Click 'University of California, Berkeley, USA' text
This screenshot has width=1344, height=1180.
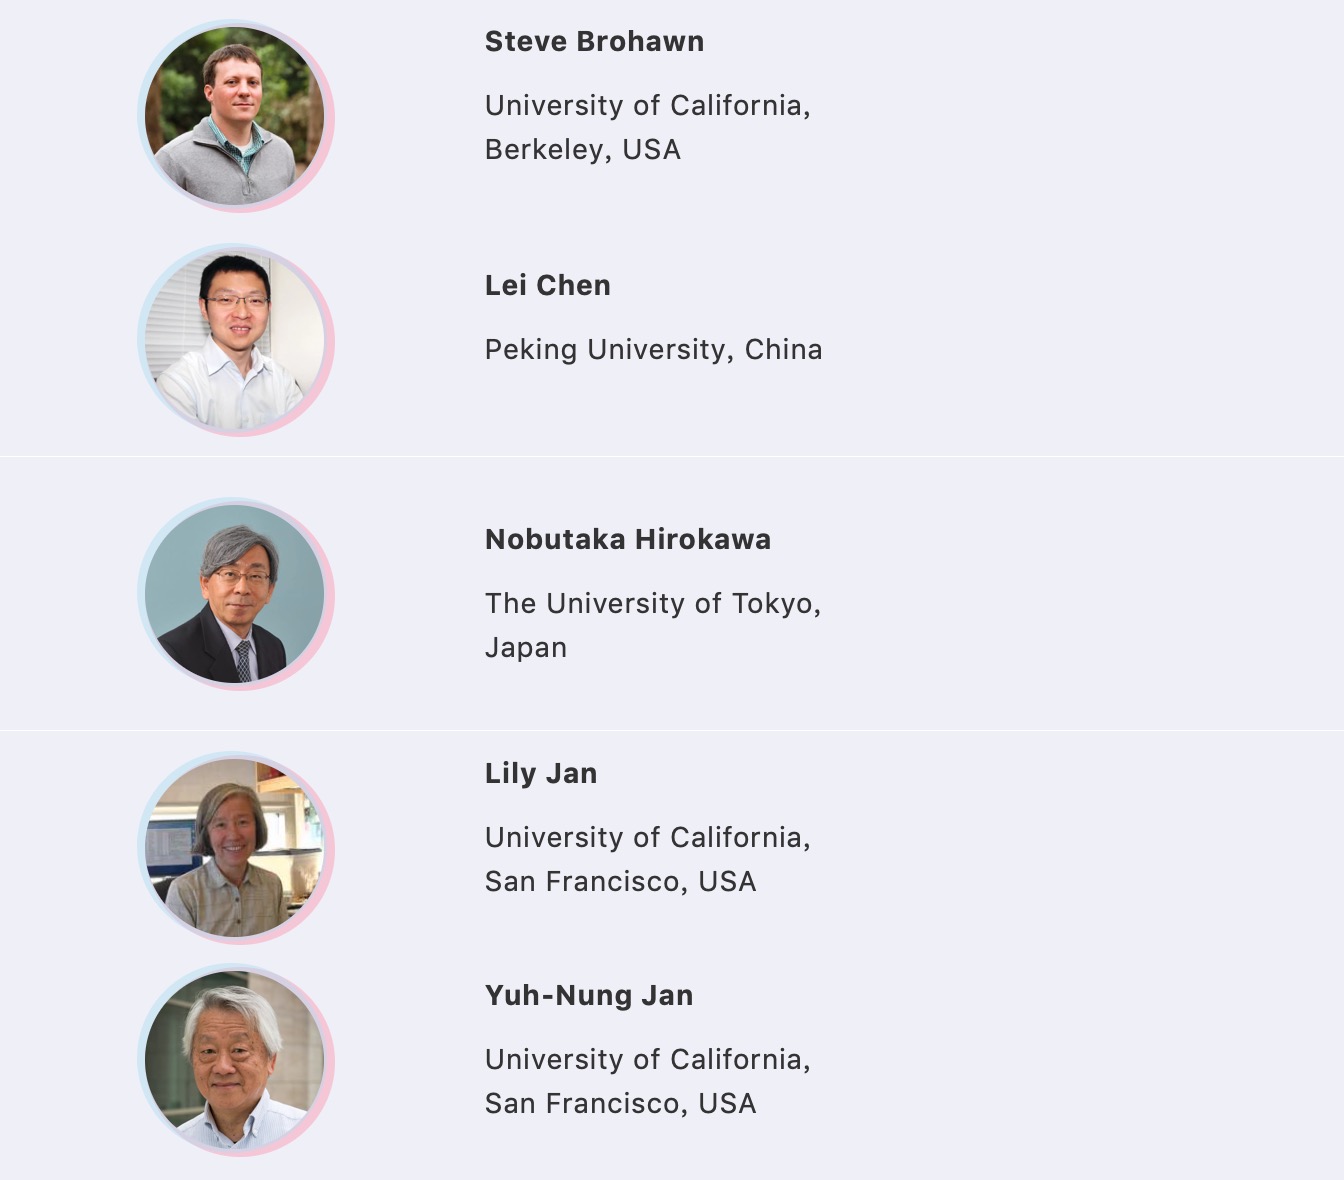(648, 127)
